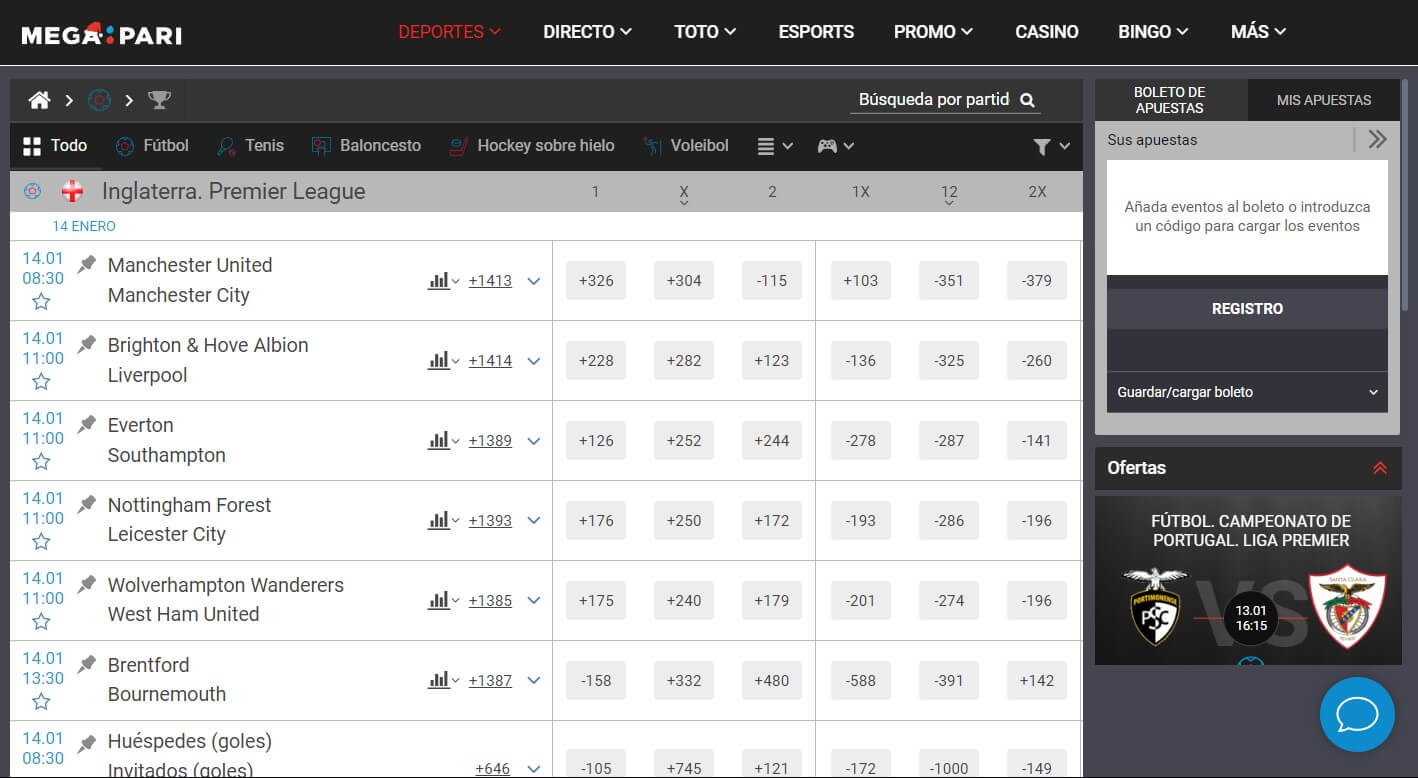
Task: Open statistics for Brighton vs Liverpool
Action: pyautogui.click(x=443, y=361)
